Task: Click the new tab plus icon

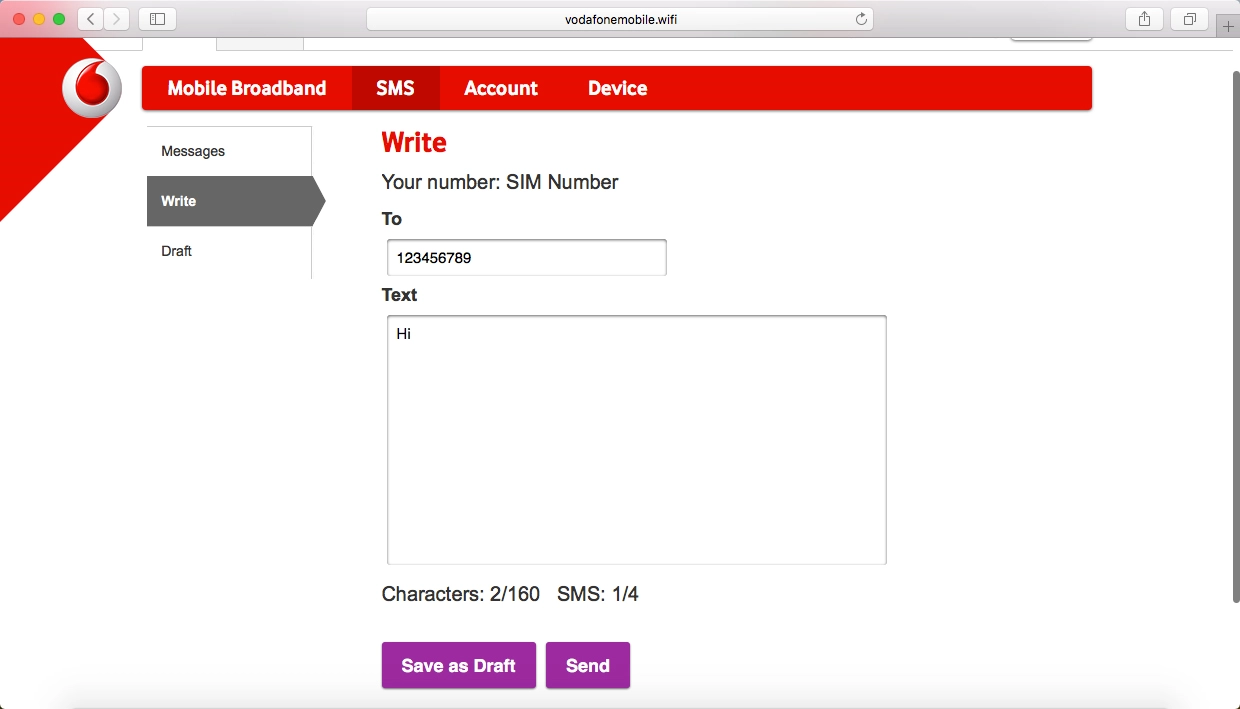Action: click(x=1227, y=24)
